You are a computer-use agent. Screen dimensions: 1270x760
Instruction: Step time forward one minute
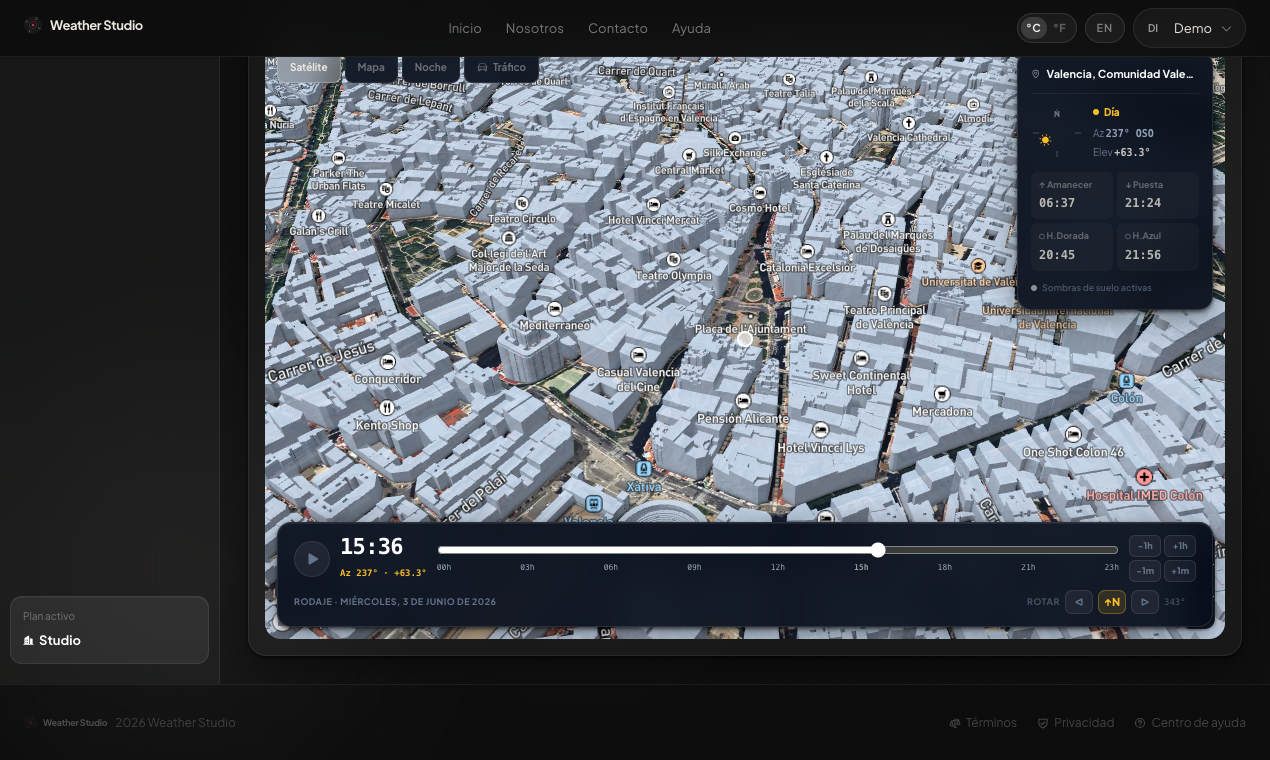point(1180,571)
